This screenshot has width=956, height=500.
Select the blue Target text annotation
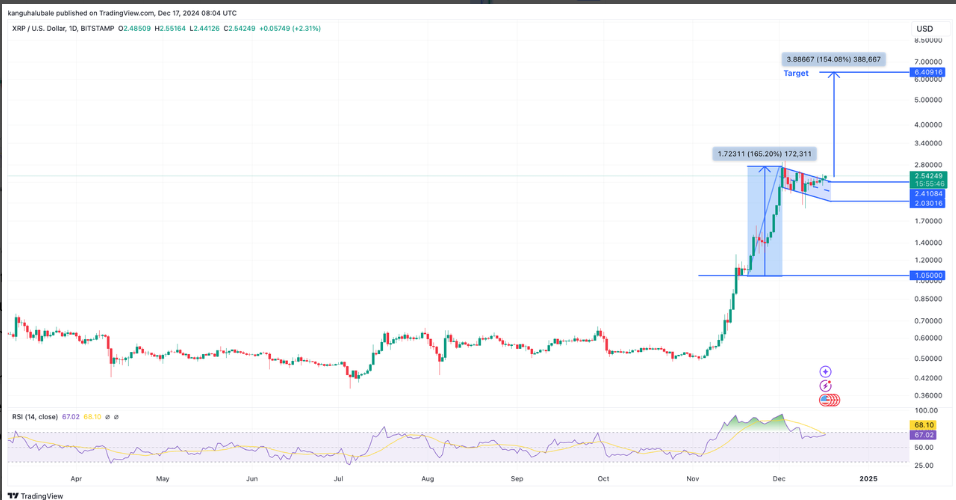pos(796,74)
